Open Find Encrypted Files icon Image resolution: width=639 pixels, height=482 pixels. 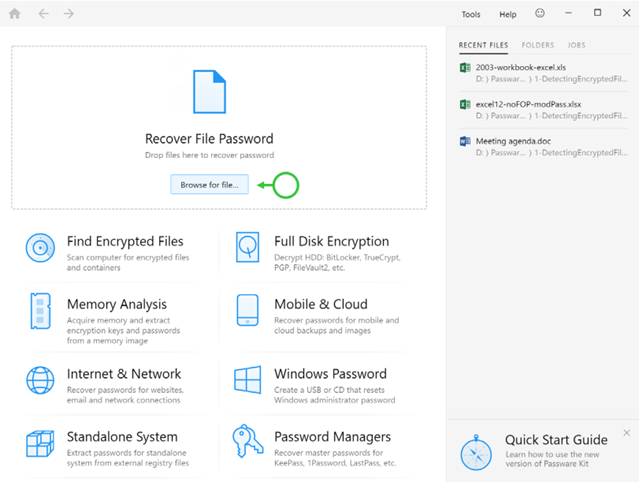pyautogui.click(x=40, y=247)
